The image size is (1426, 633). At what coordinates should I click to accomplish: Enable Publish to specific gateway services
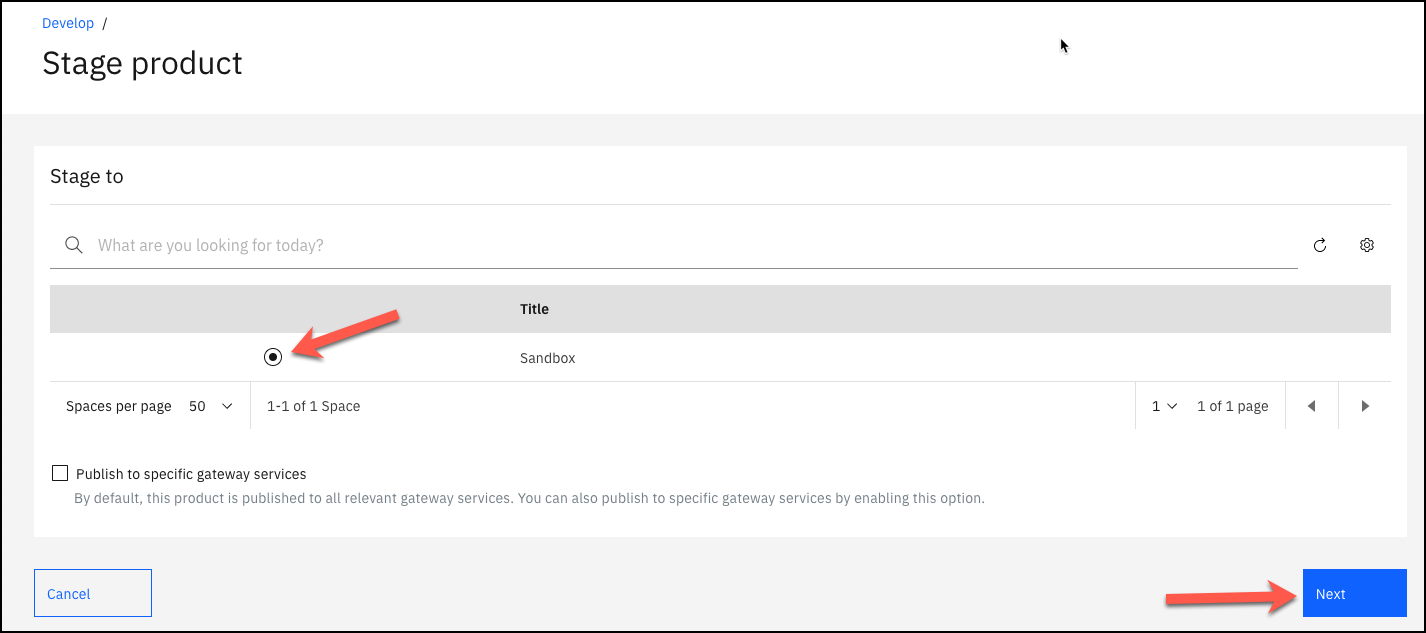click(x=60, y=473)
